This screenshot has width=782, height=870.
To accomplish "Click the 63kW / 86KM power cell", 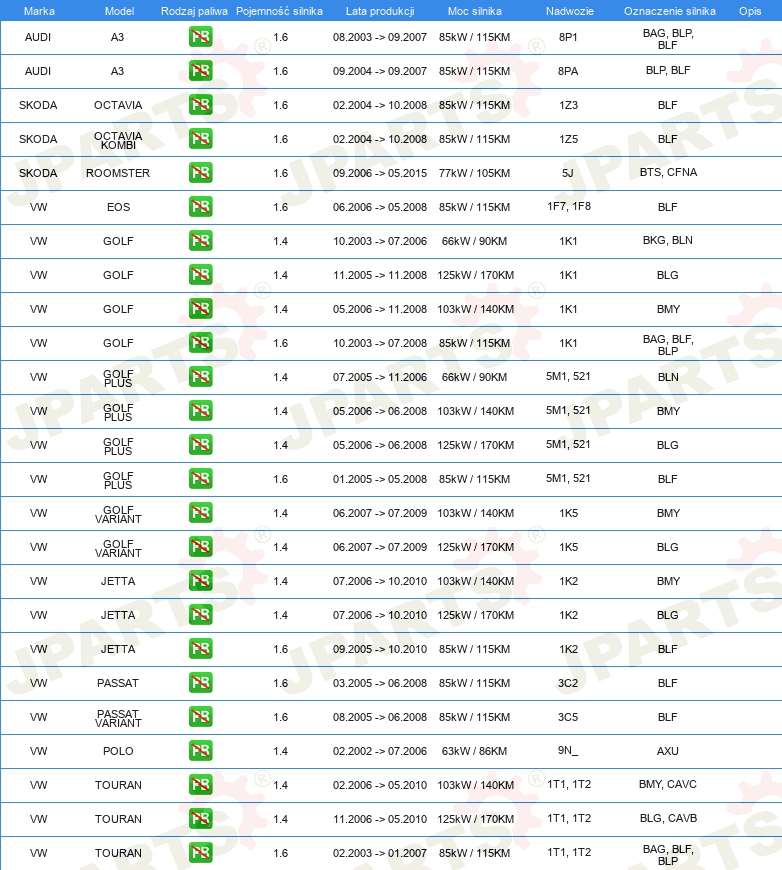I will tap(475, 751).
